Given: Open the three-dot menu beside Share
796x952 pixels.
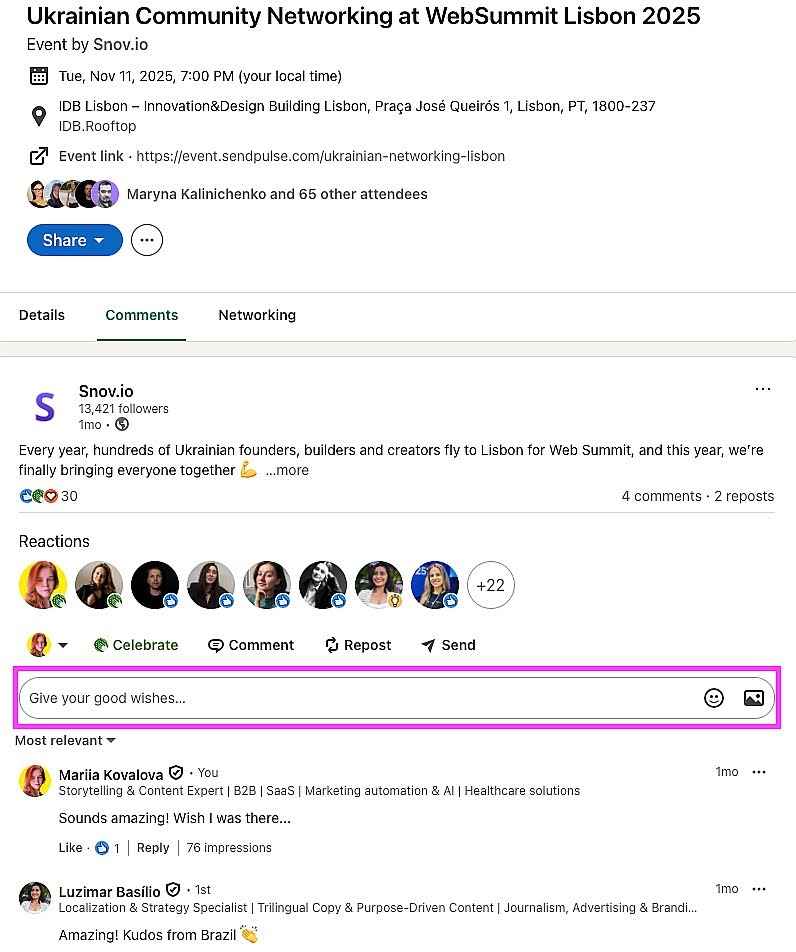Looking at the screenshot, I should (147, 240).
